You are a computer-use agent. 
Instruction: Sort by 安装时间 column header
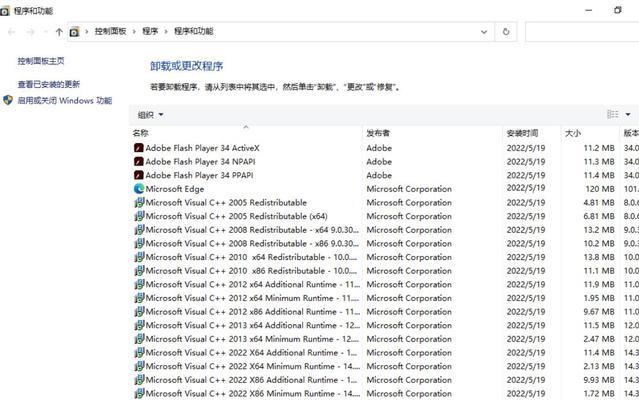click(522, 133)
